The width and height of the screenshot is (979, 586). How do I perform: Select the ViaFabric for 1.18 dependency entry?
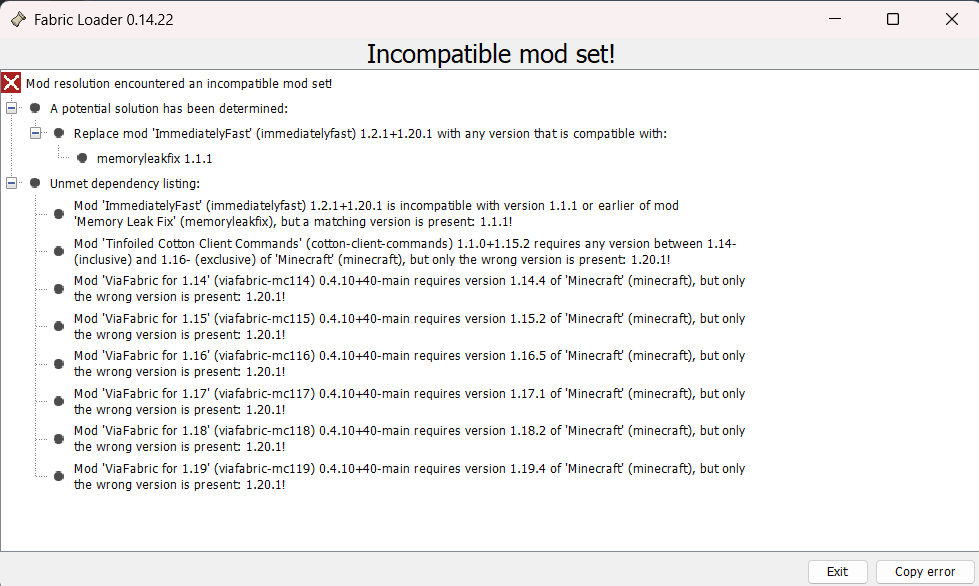point(400,438)
